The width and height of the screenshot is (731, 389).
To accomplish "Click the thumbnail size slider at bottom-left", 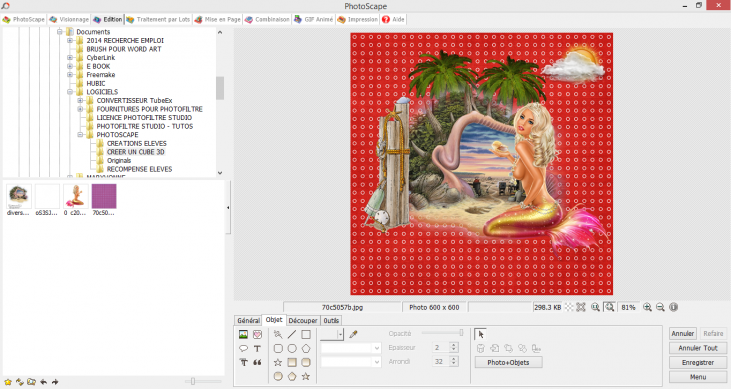I will [193, 382].
